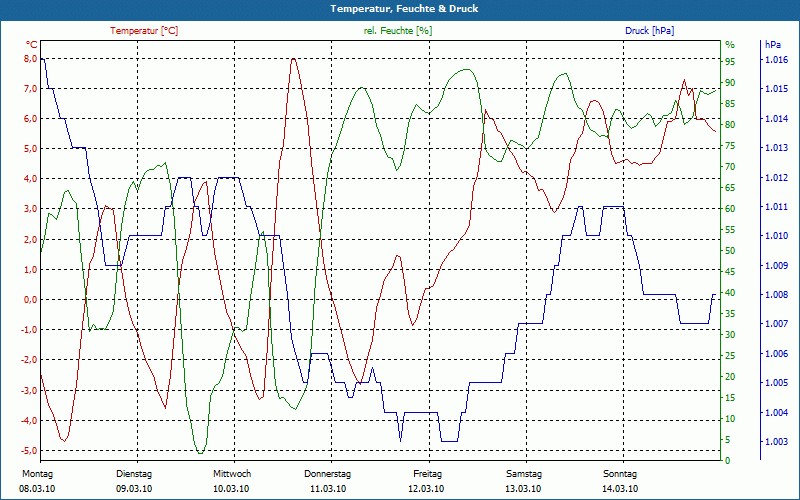Select the 'Freitag' day label
This screenshot has width=800, height=500.
tap(428, 474)
